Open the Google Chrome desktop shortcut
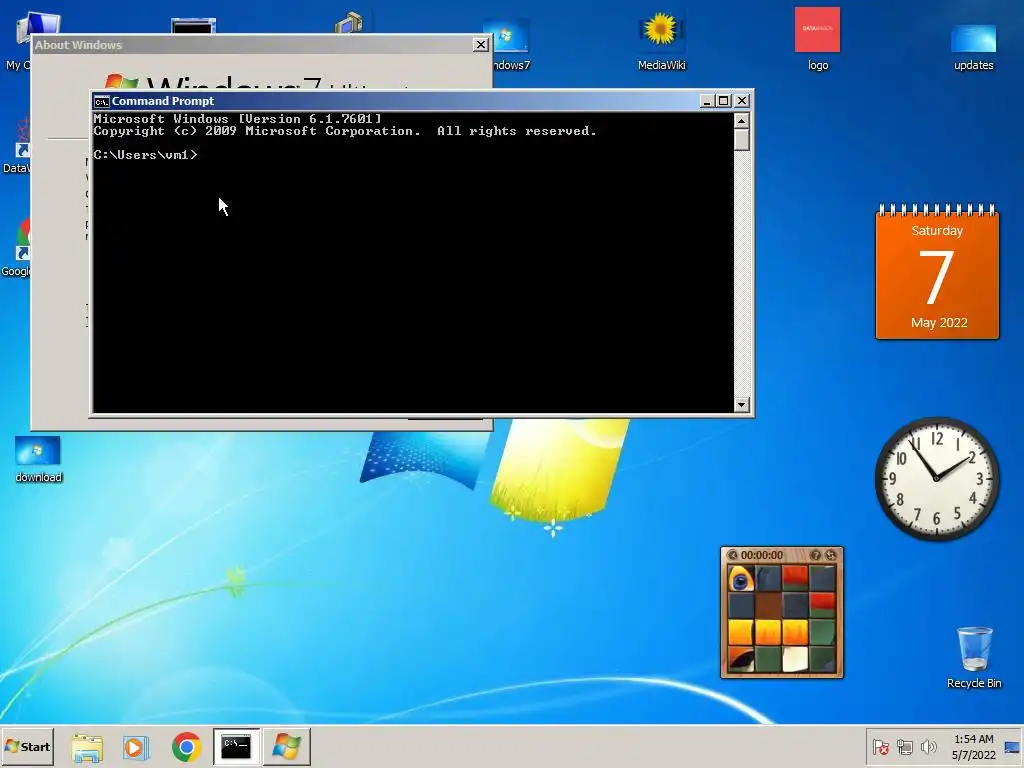1024x768 pixels. coord(17,248)
